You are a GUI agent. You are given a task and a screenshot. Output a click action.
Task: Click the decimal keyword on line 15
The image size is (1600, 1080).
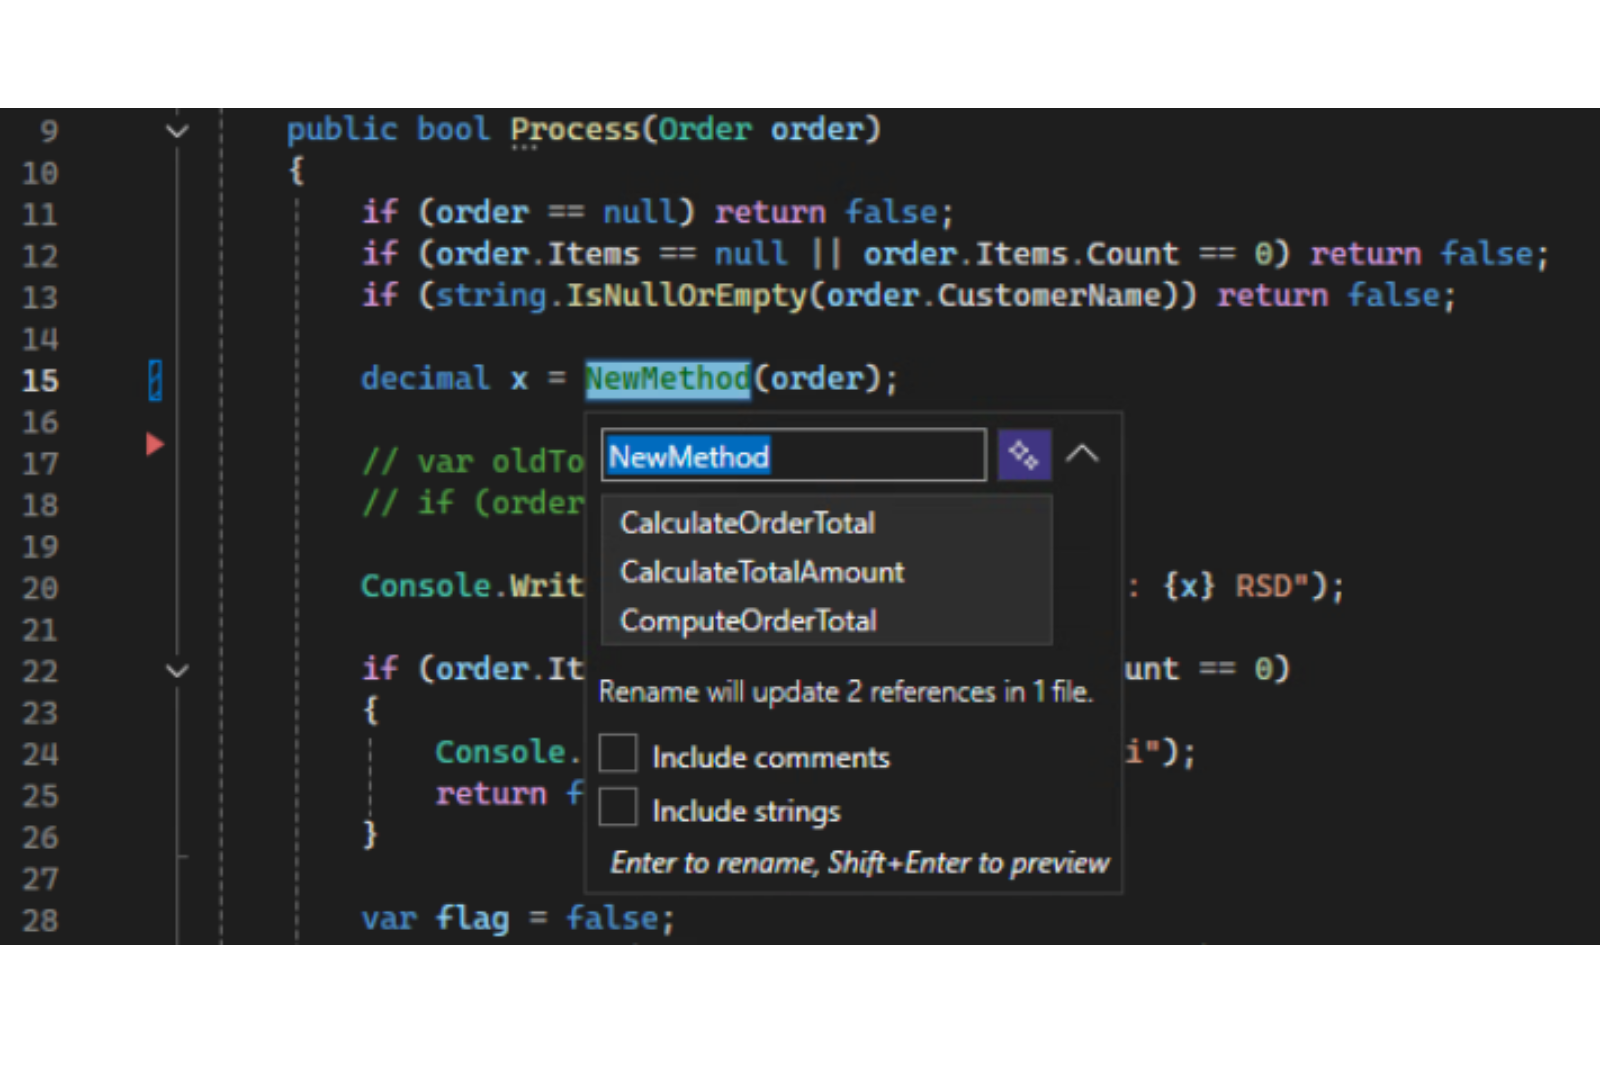click(425, 379)
